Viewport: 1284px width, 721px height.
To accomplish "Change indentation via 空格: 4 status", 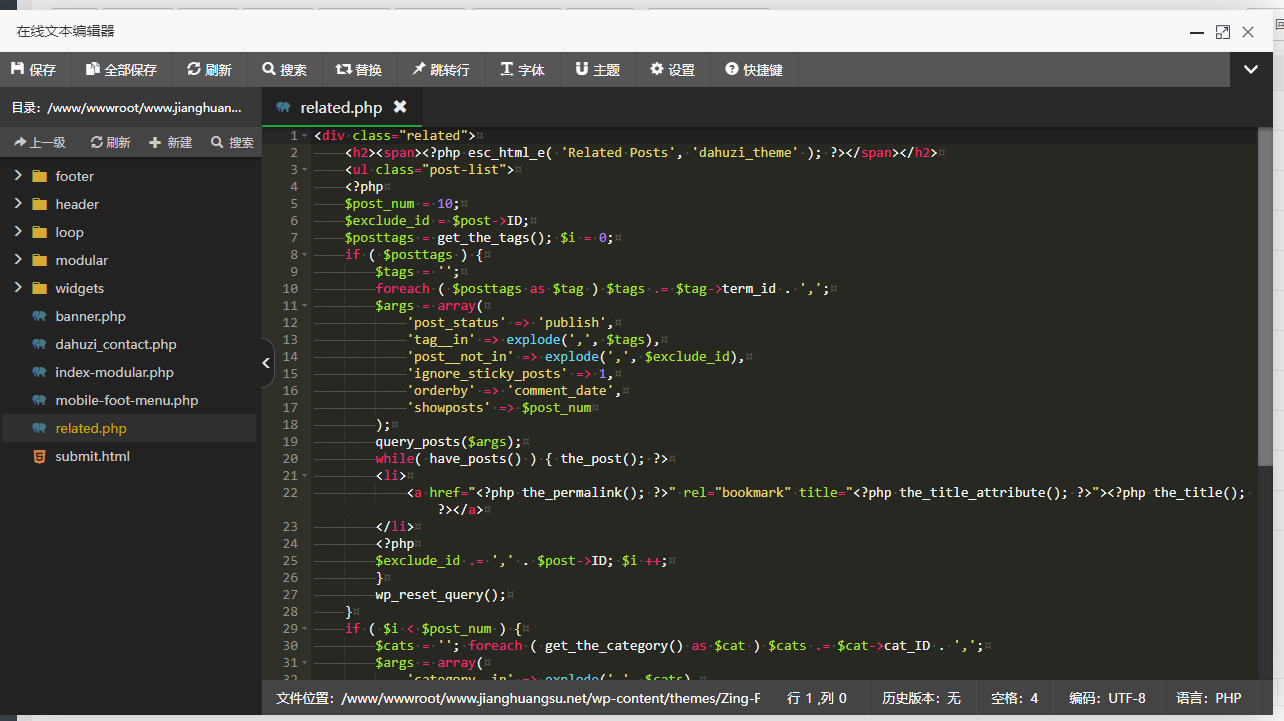I will pyautogui.click(x=1014, y=698).
